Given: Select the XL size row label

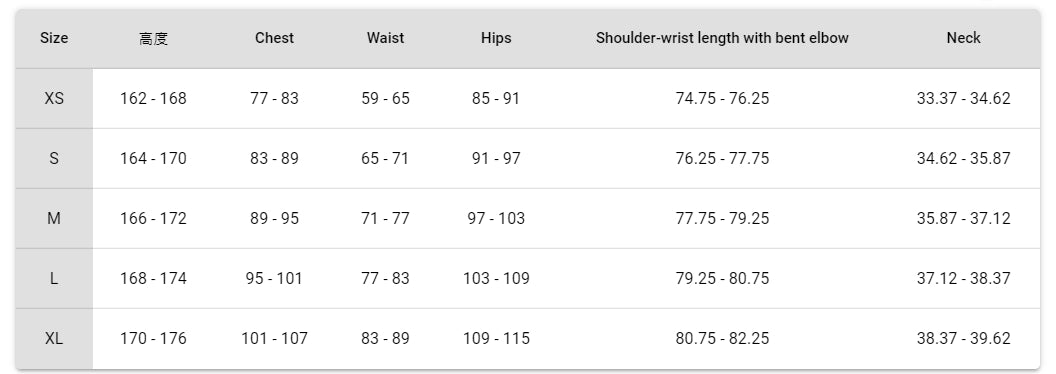Looking at the screenshot, I should (54, 338).
